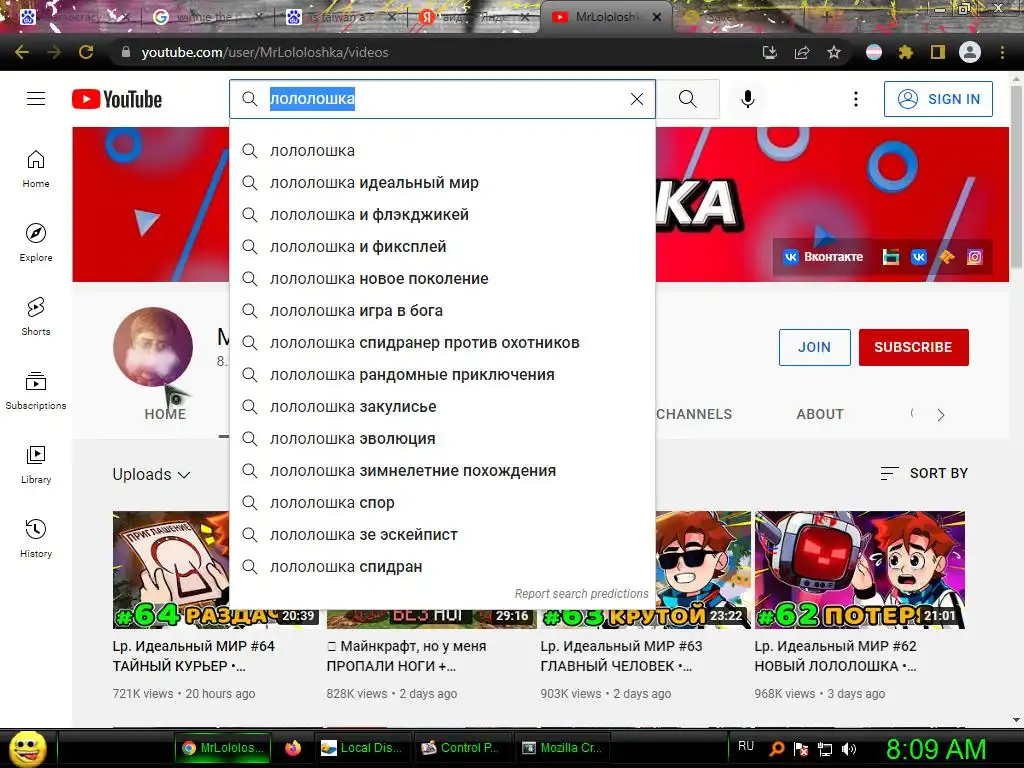This screenshot has height=768, width=1024.
Task: Select suggestion 'лололошка зе эскейпист'
Action: [442, 535]
